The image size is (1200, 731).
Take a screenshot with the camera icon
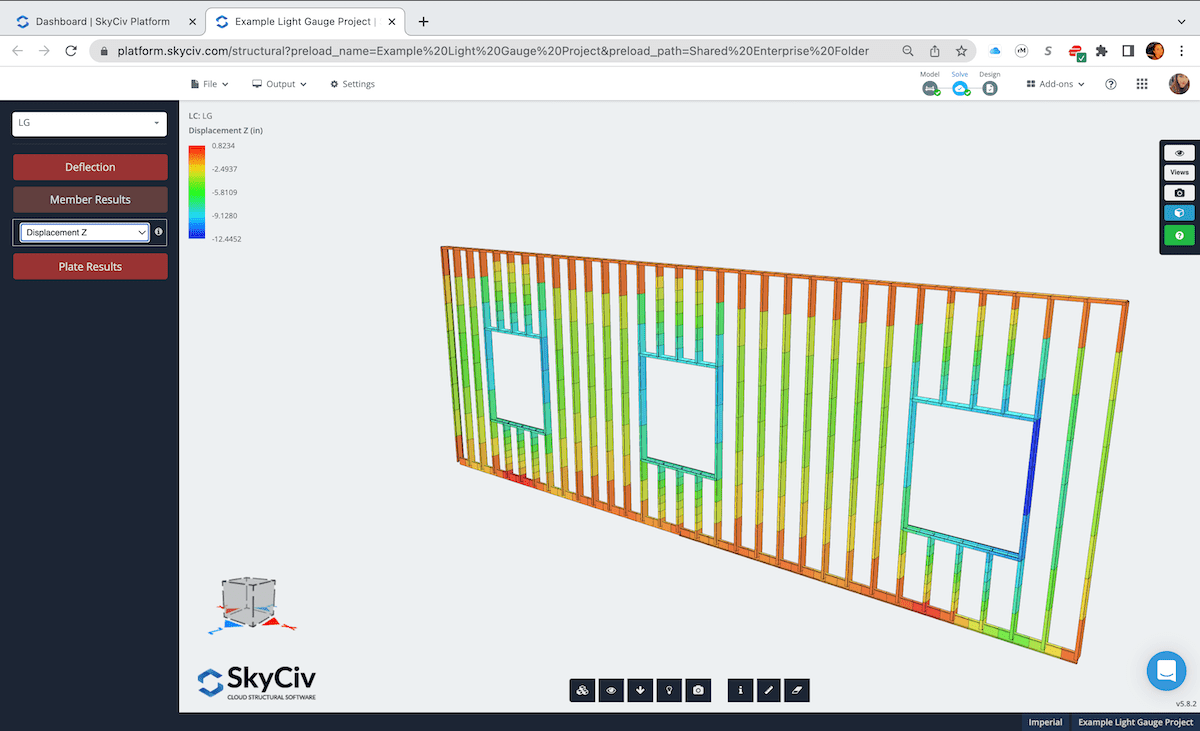pos(698,690)
